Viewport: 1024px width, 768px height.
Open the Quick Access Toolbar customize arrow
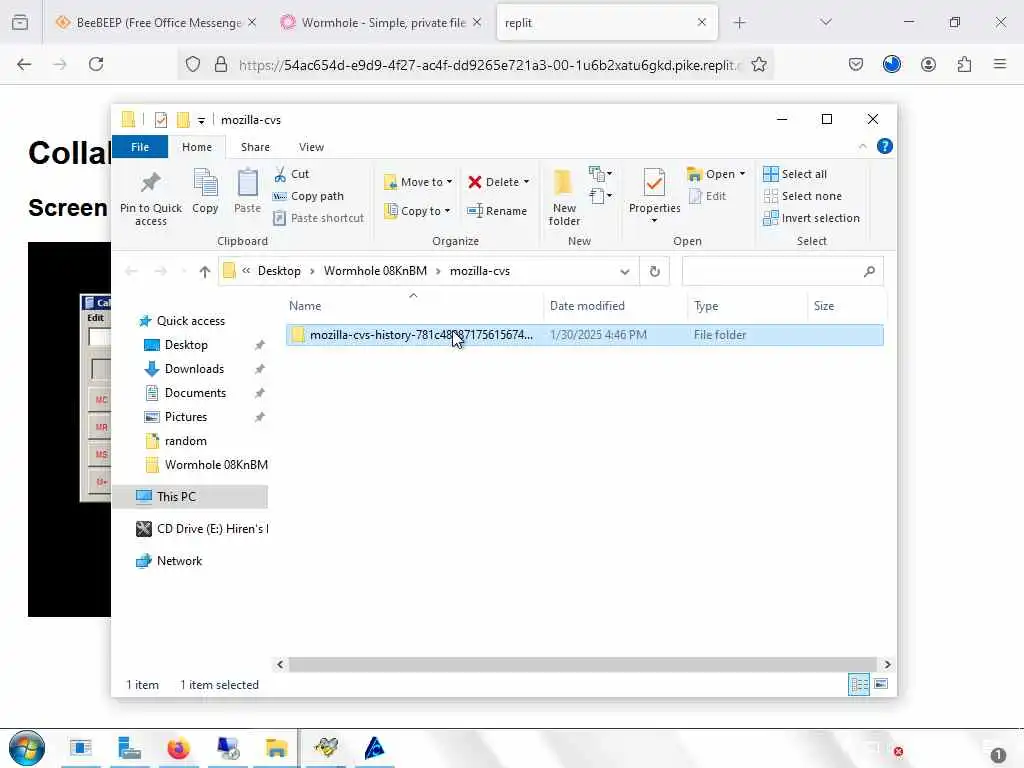(201, 120)
